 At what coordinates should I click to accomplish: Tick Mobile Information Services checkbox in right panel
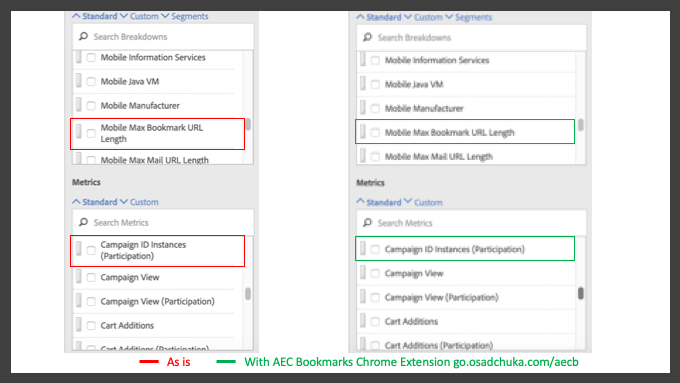point(375,60)
